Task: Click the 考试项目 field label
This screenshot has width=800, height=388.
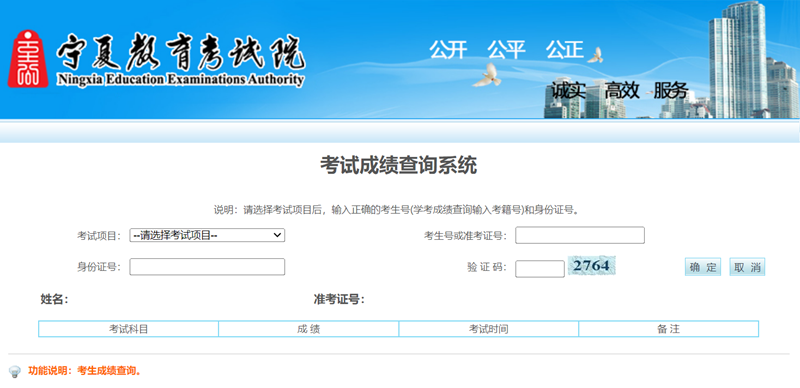Action: [99, 235]
